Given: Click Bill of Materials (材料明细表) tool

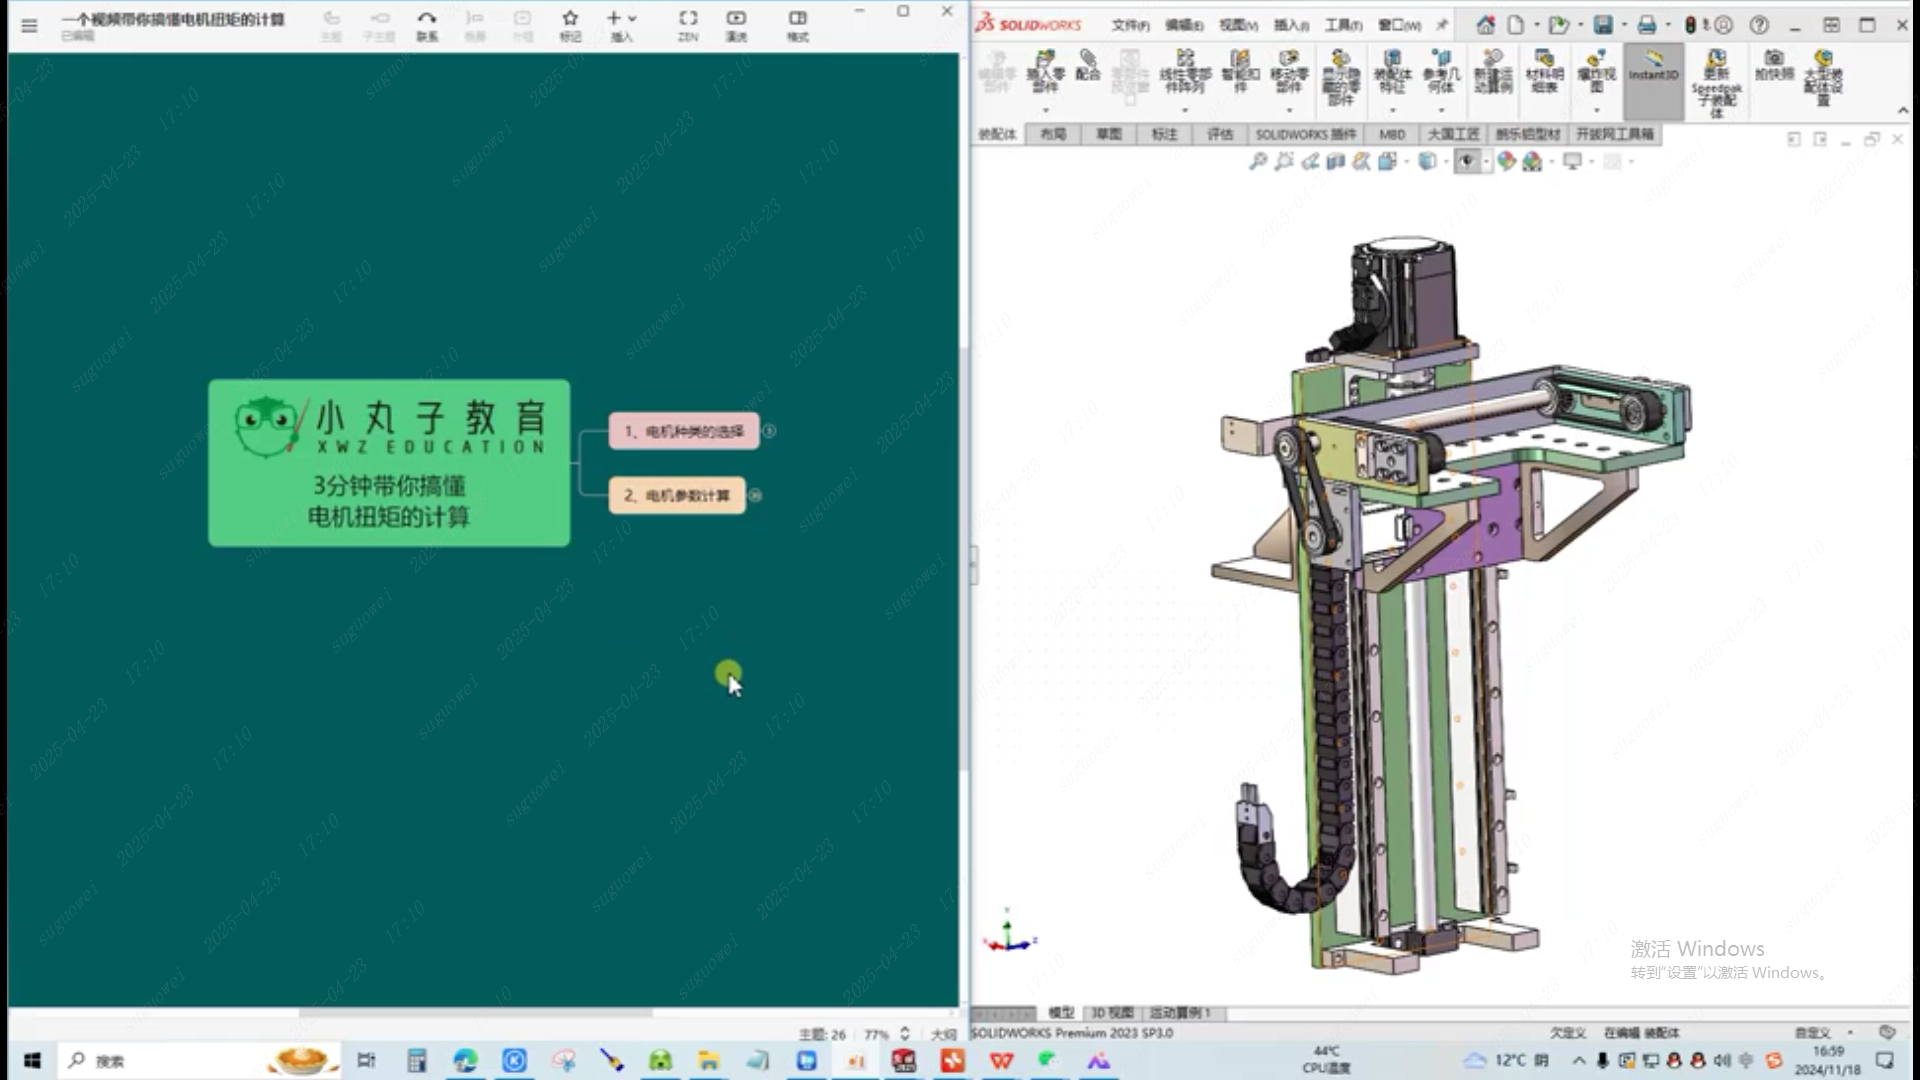Looking at the screenshot, I should (1544, 72).
